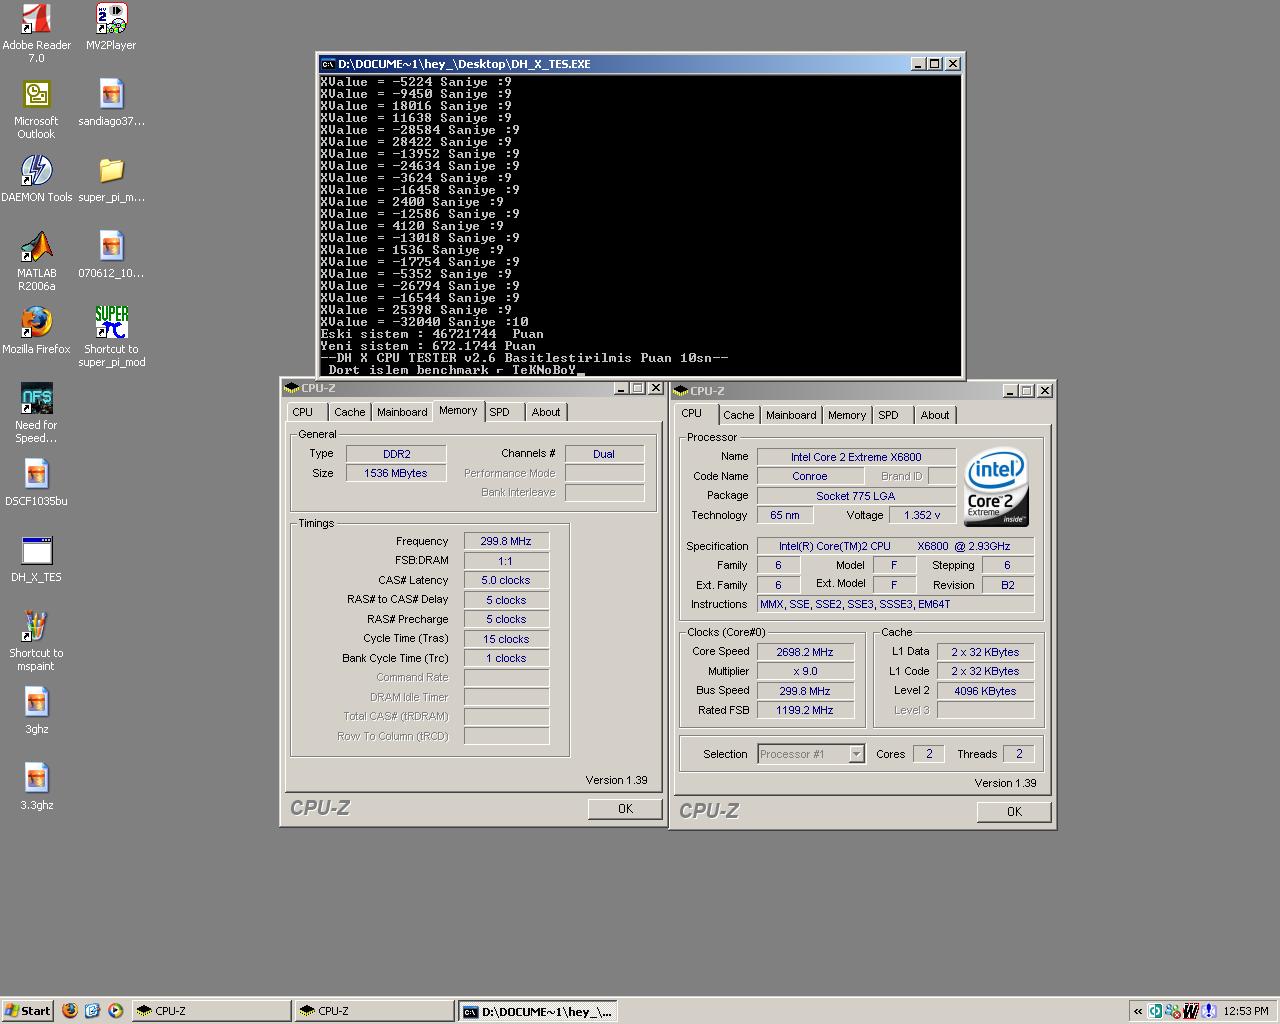1280x1024 pixels.
Task: Click the Level 2 cache value 4096 KBytes
Action: [985, 691]
